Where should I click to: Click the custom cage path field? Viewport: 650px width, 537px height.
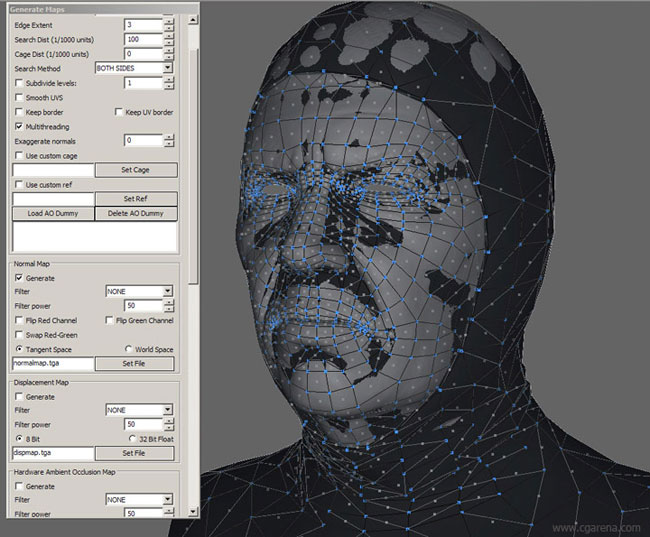coord(53,170)
